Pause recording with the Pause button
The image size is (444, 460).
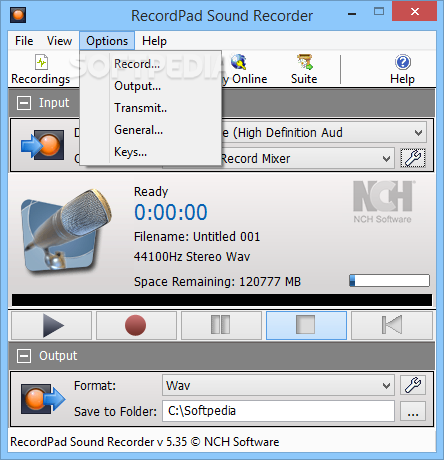(x=221, y=325)
